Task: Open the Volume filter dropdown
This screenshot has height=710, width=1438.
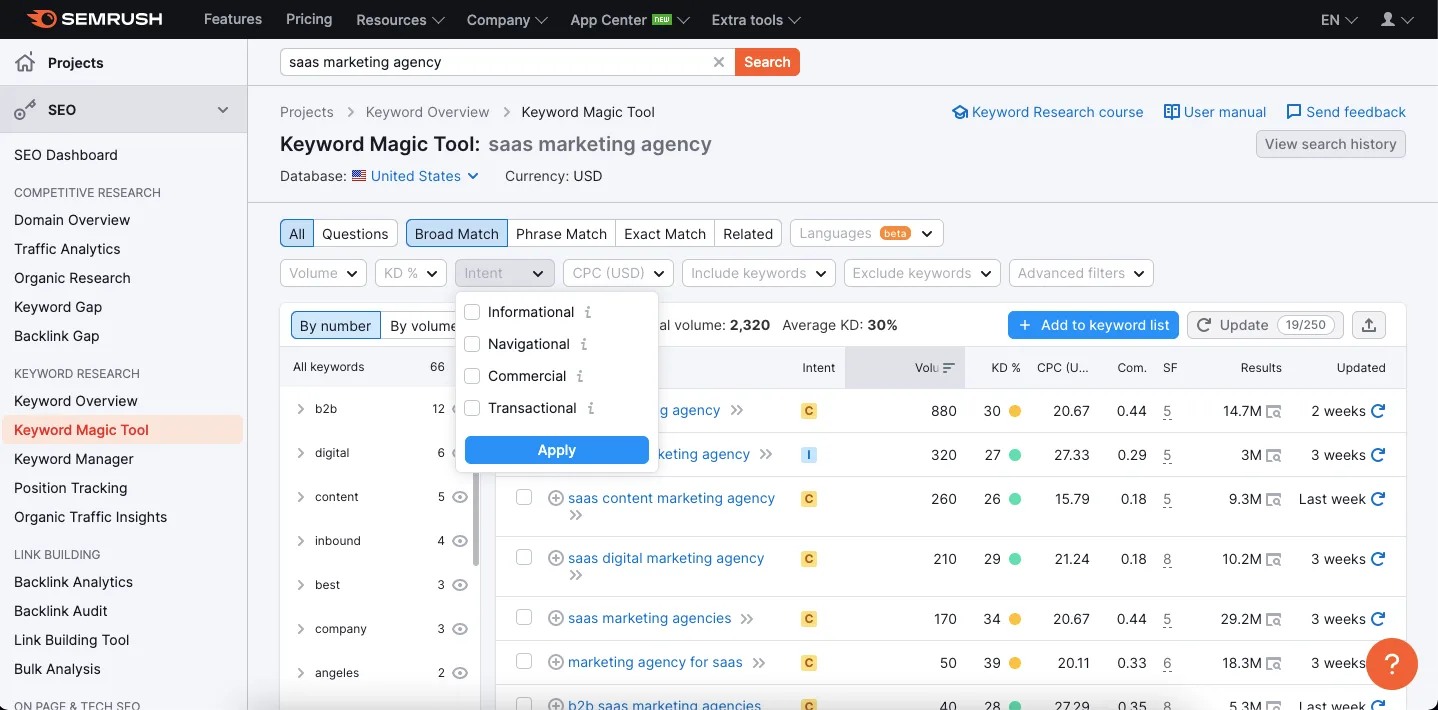Action: point(323,273)
